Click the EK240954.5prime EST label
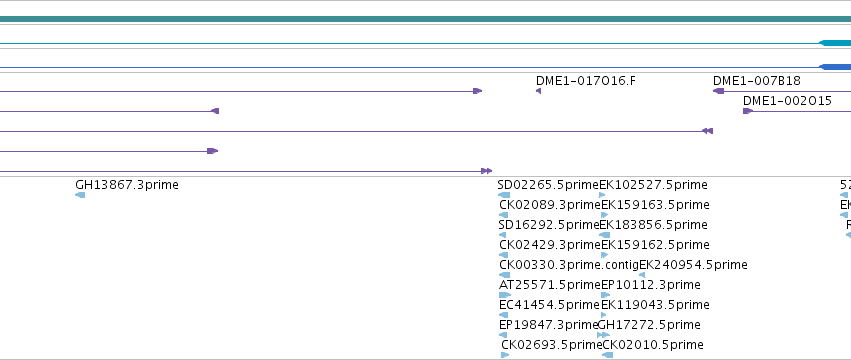The height and width of the screenshot is (360, 851). click(693, 265)
